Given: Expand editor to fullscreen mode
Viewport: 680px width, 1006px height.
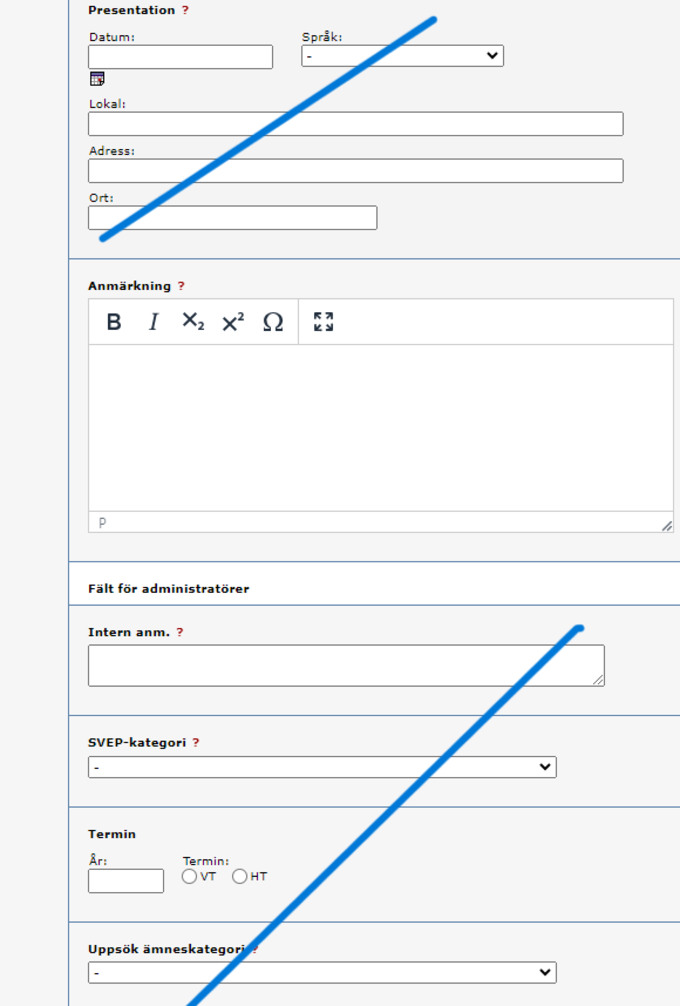Looking at the screenshot, I should click(x=323, y=322).
